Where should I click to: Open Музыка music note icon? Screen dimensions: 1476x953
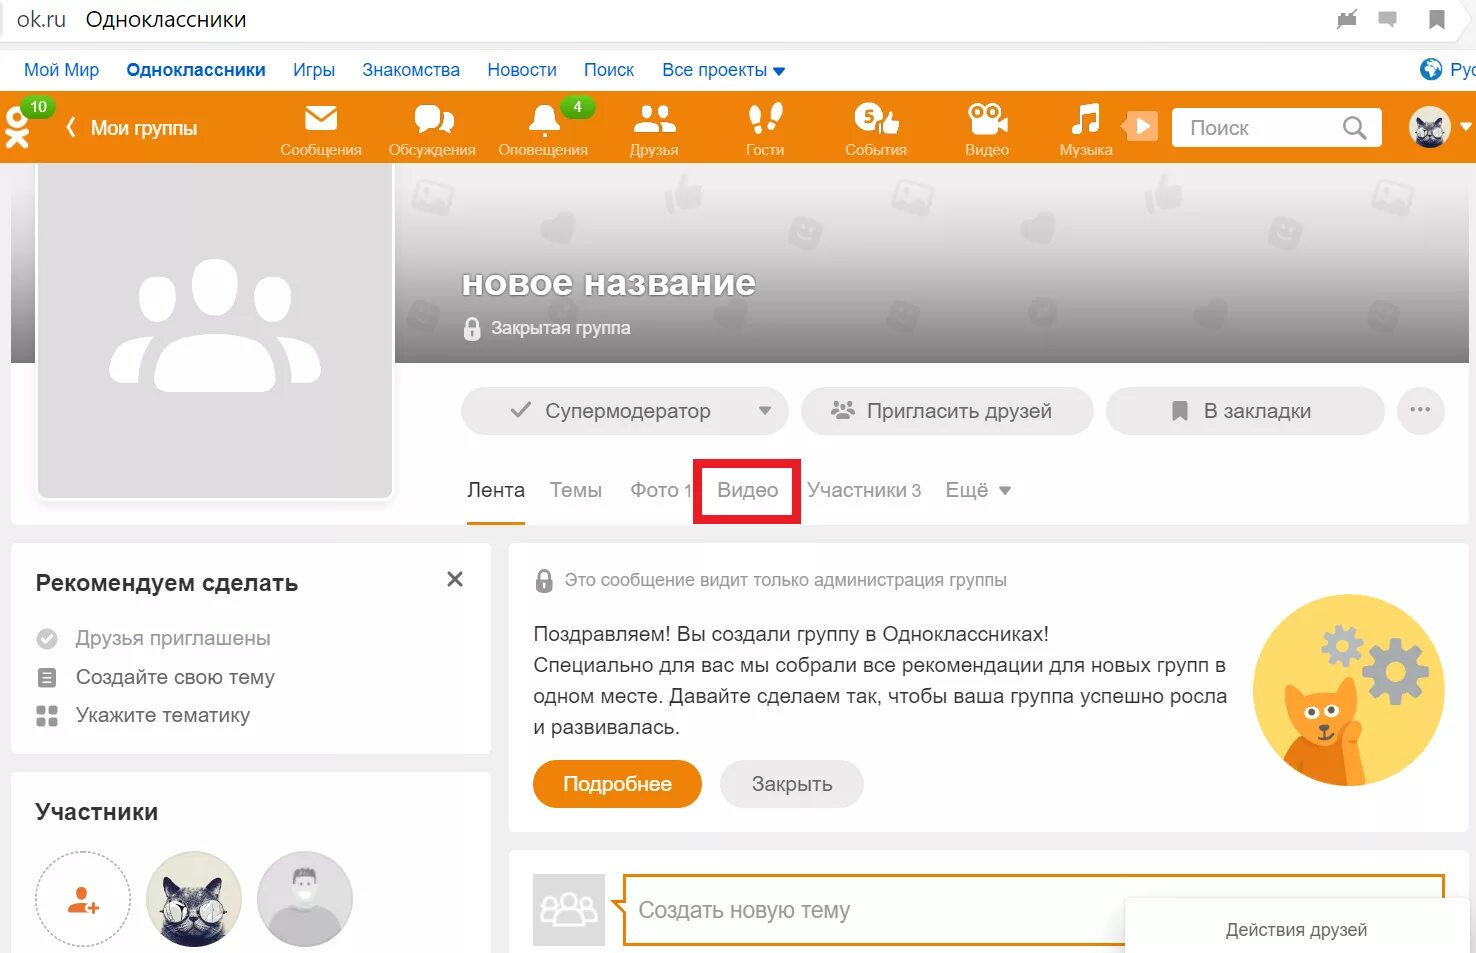point(1085,119)
